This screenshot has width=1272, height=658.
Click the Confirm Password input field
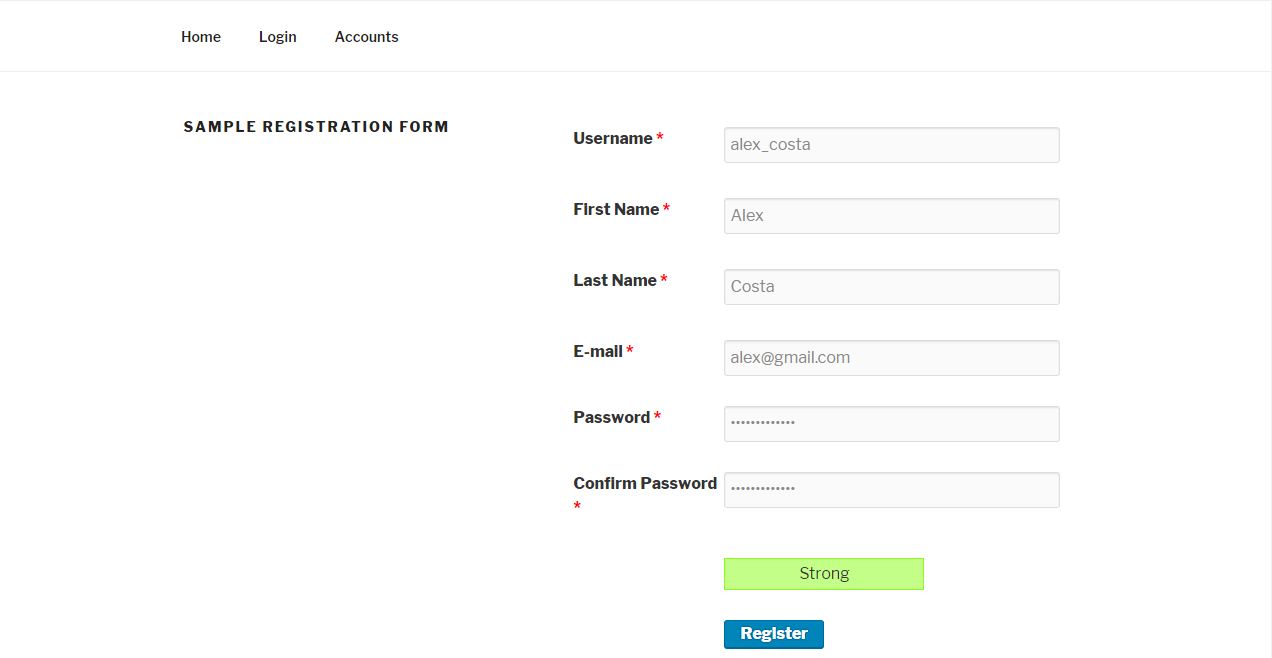click(891, 490)
